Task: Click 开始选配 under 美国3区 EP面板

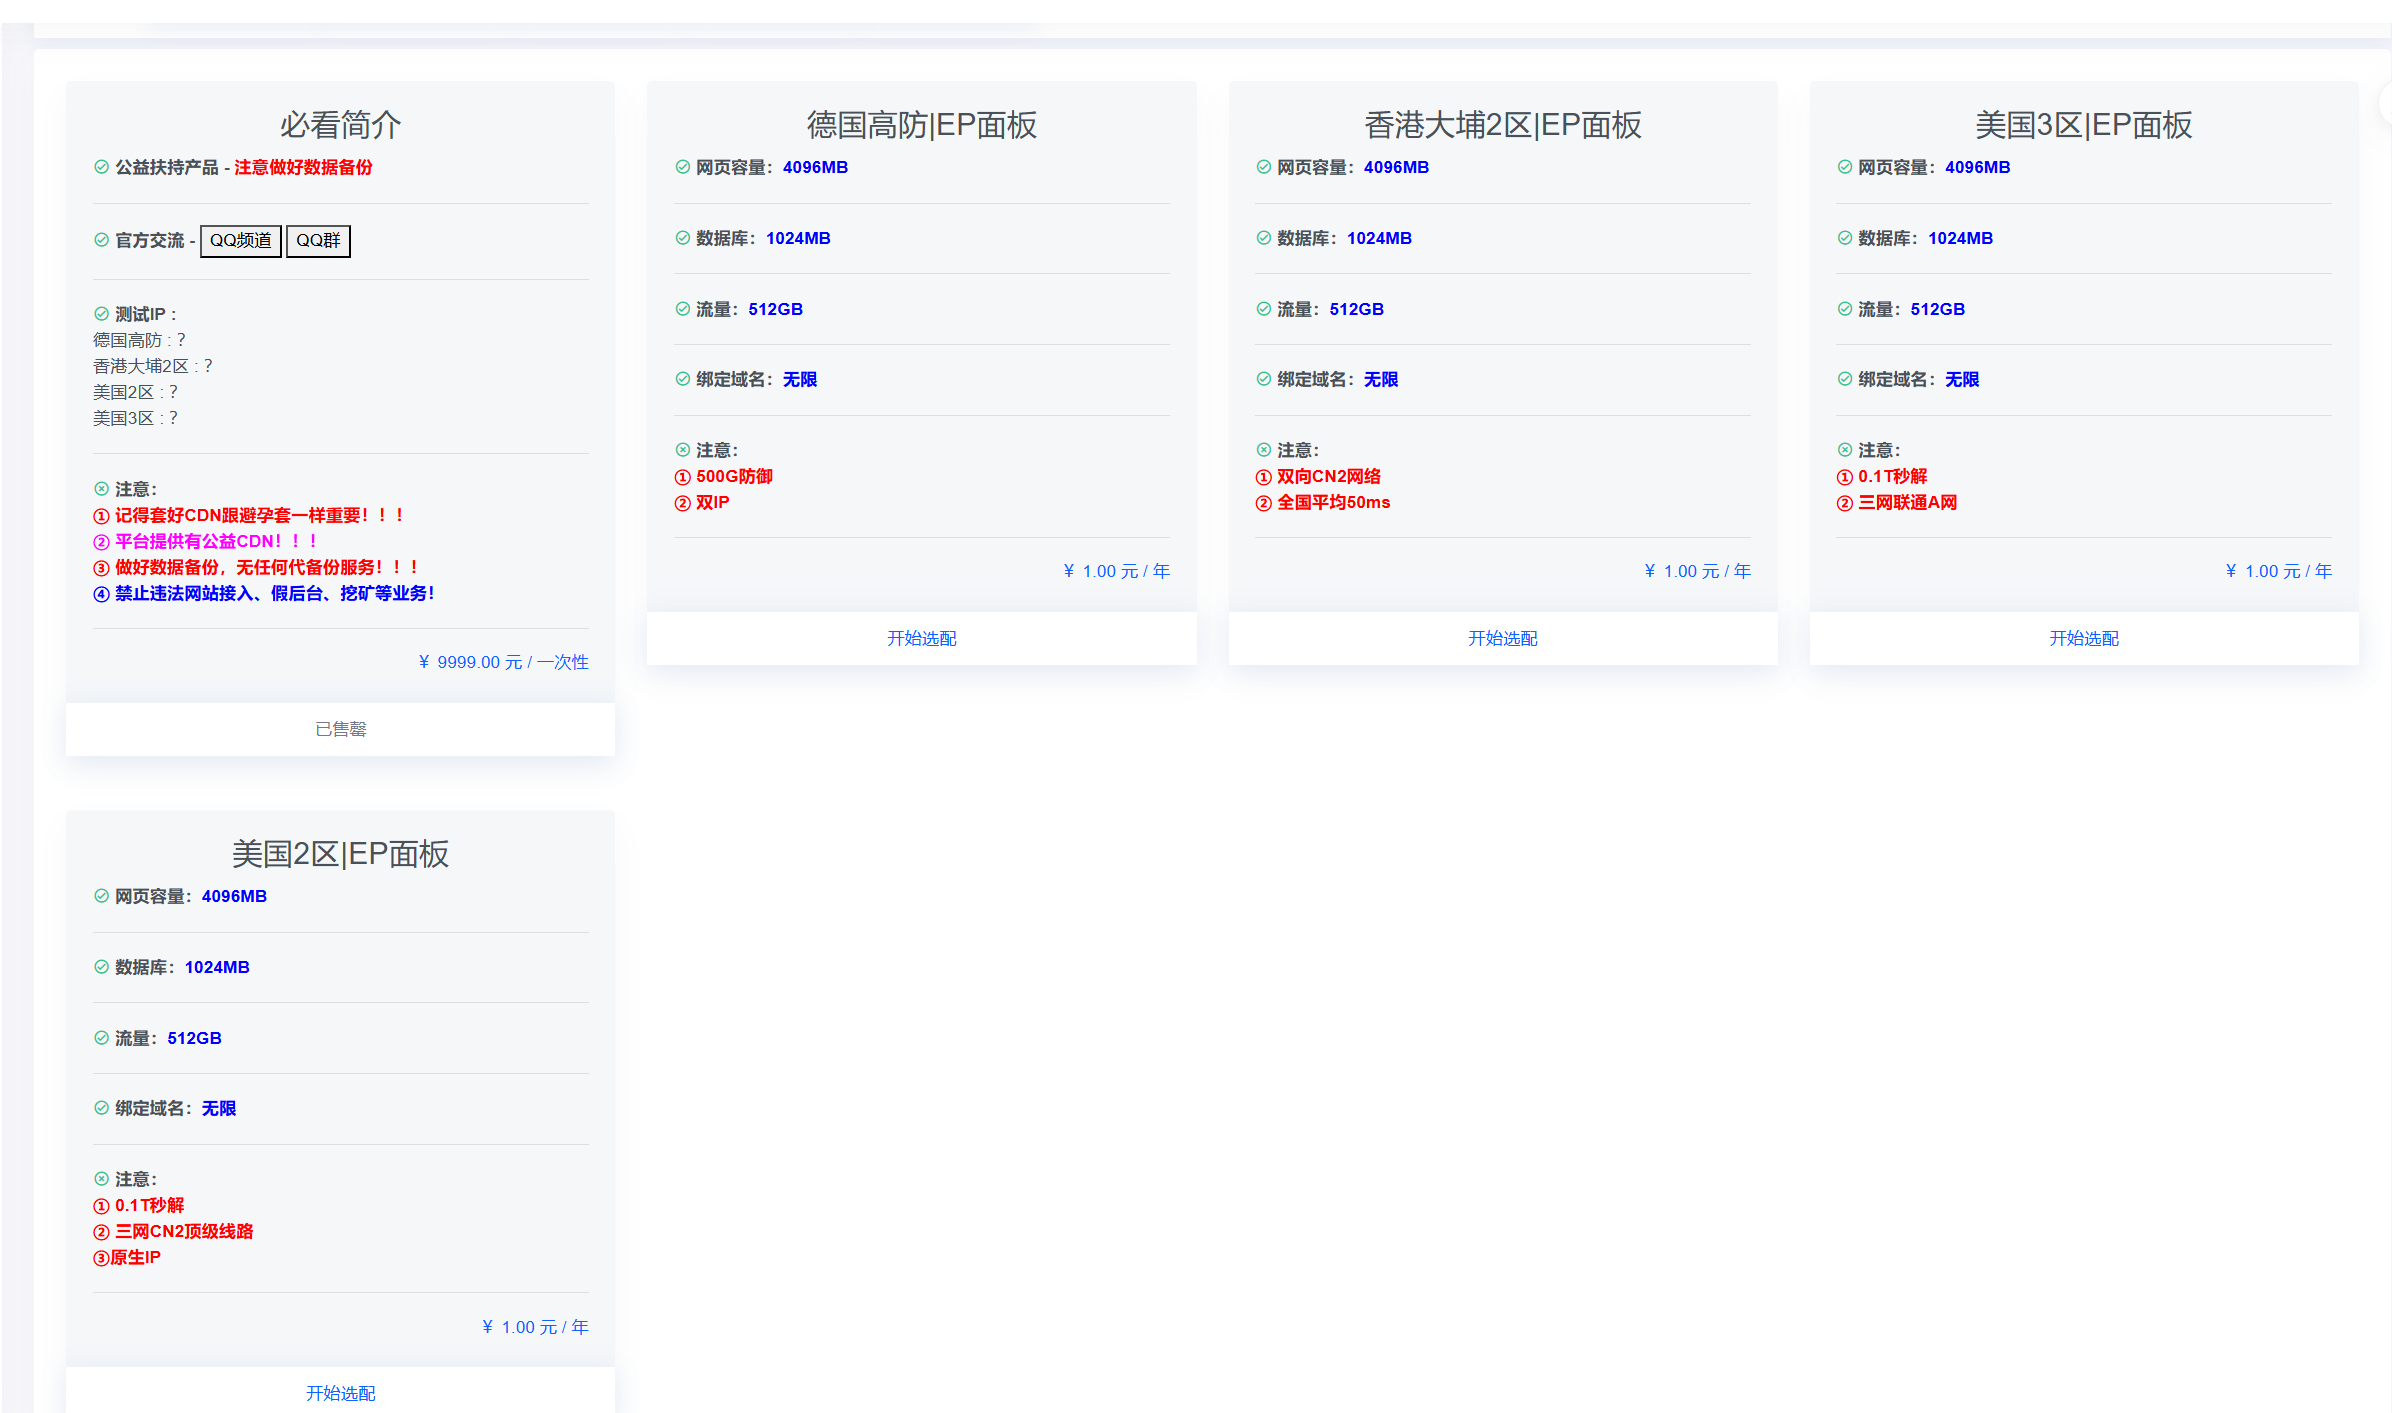Action: point(2084,638)
